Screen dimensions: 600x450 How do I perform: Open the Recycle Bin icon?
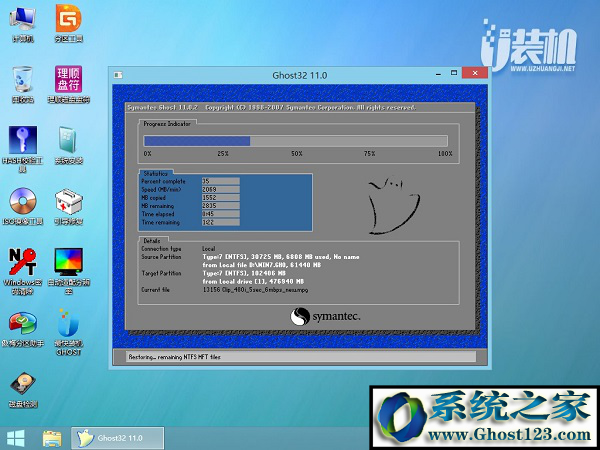click(x=23, y=84)
